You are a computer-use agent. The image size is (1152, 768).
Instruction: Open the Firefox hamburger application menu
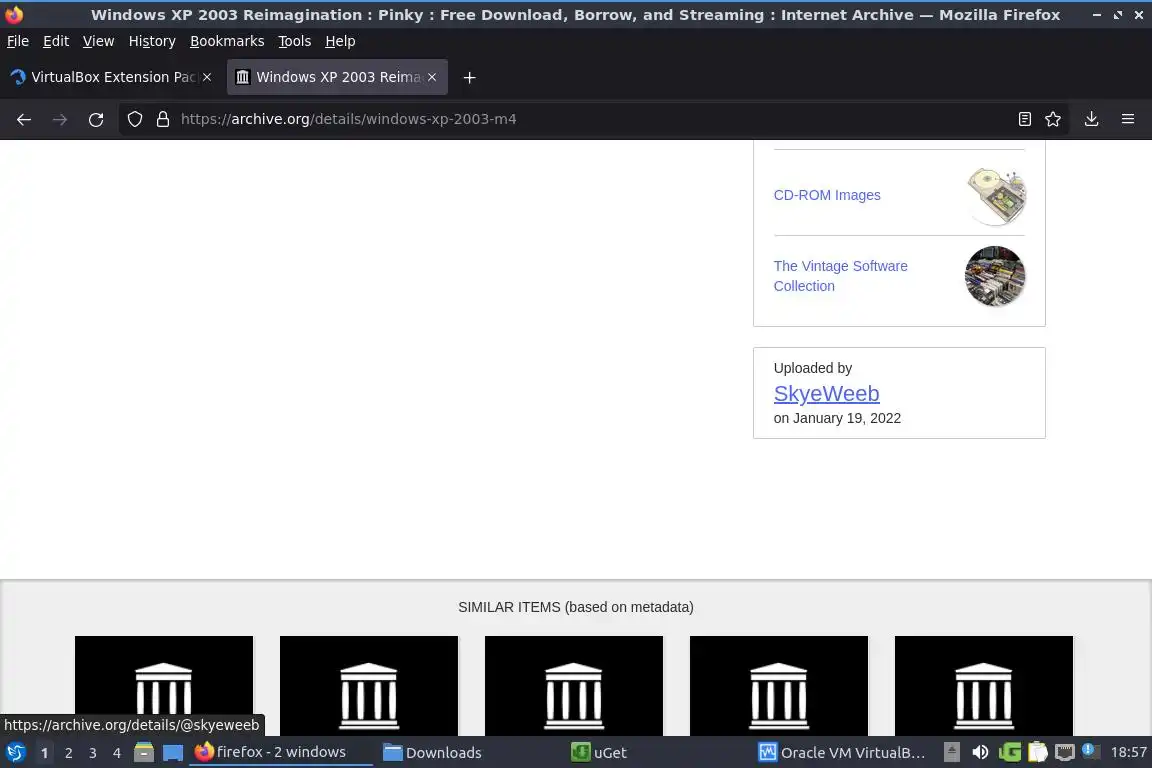pyautogui.click(x=1128, y=119)
